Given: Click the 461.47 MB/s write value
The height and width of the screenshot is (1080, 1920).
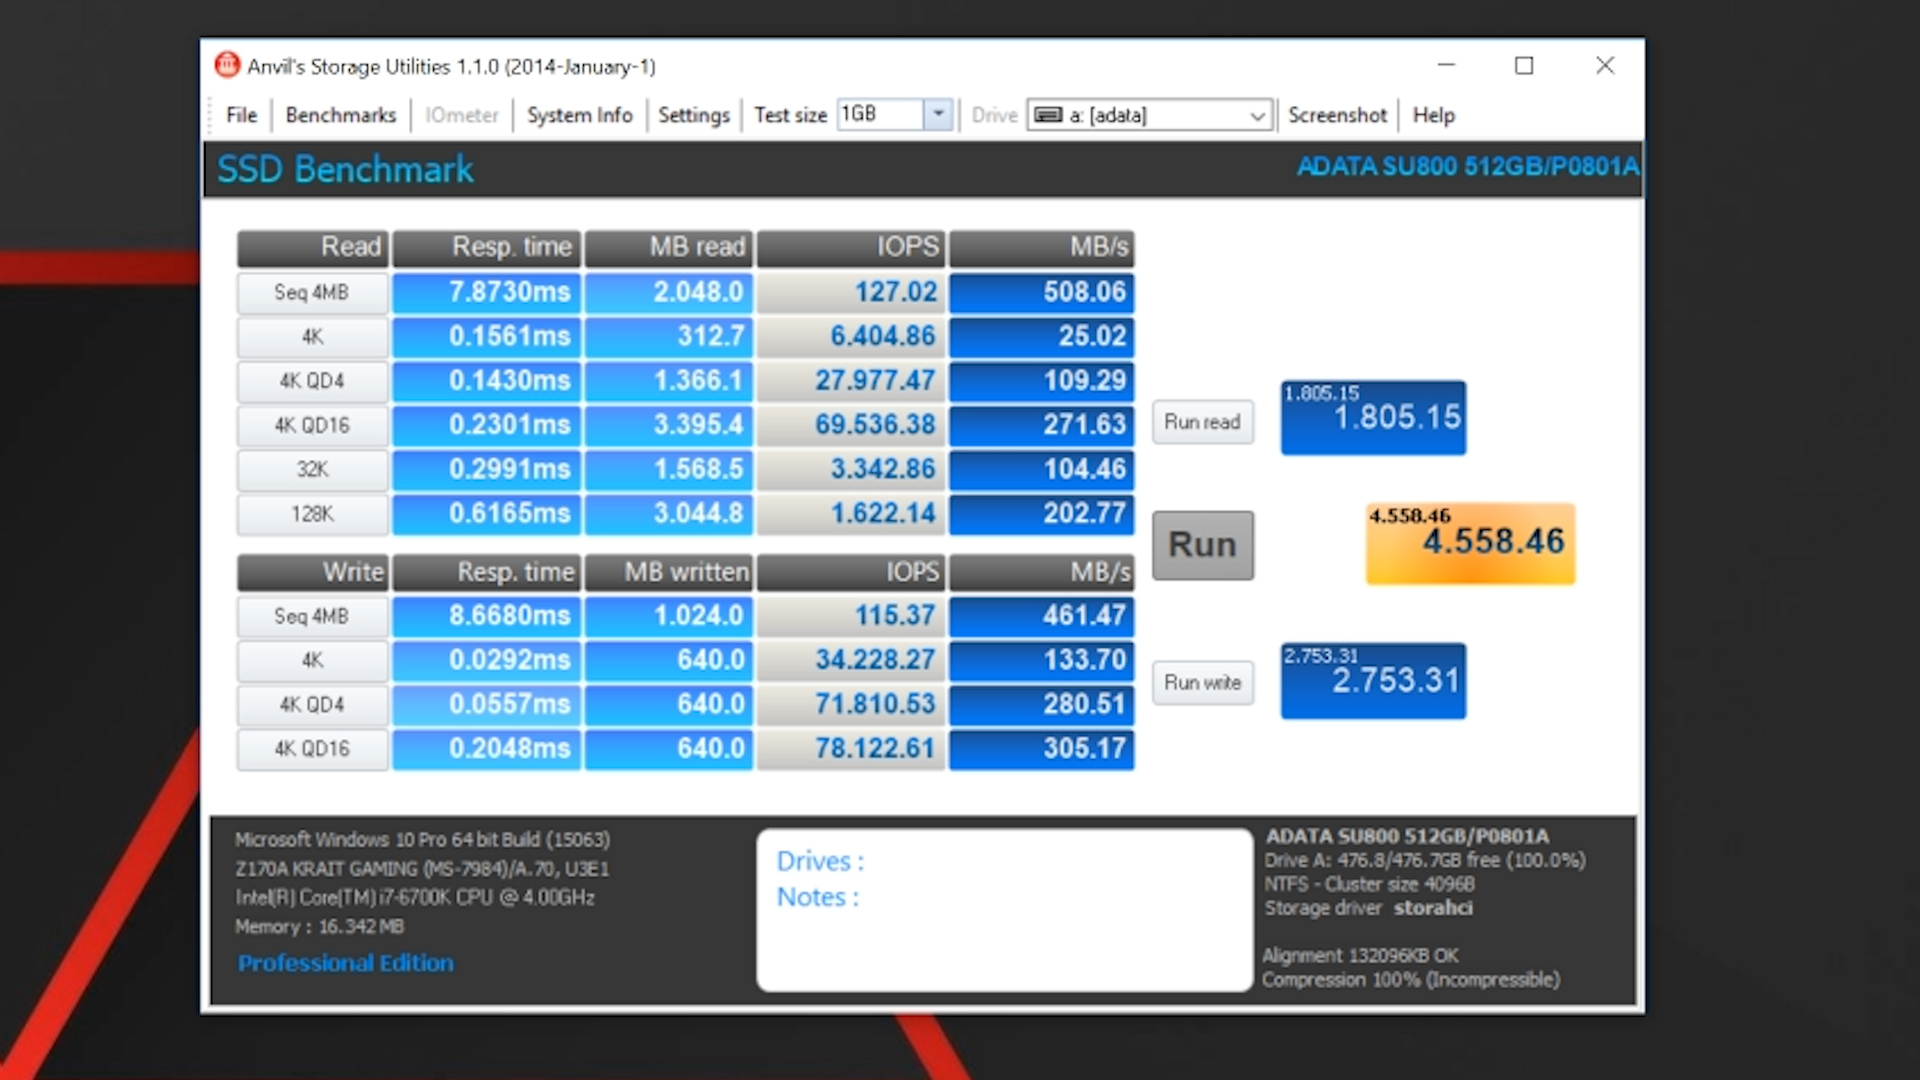Looking at the screenshot, I should click(1042, 616).
